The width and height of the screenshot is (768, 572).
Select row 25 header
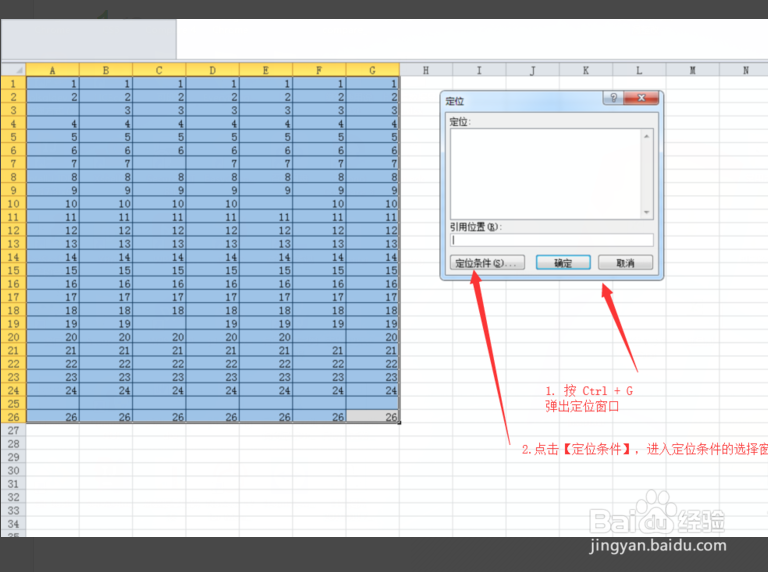tap(13, 404)
